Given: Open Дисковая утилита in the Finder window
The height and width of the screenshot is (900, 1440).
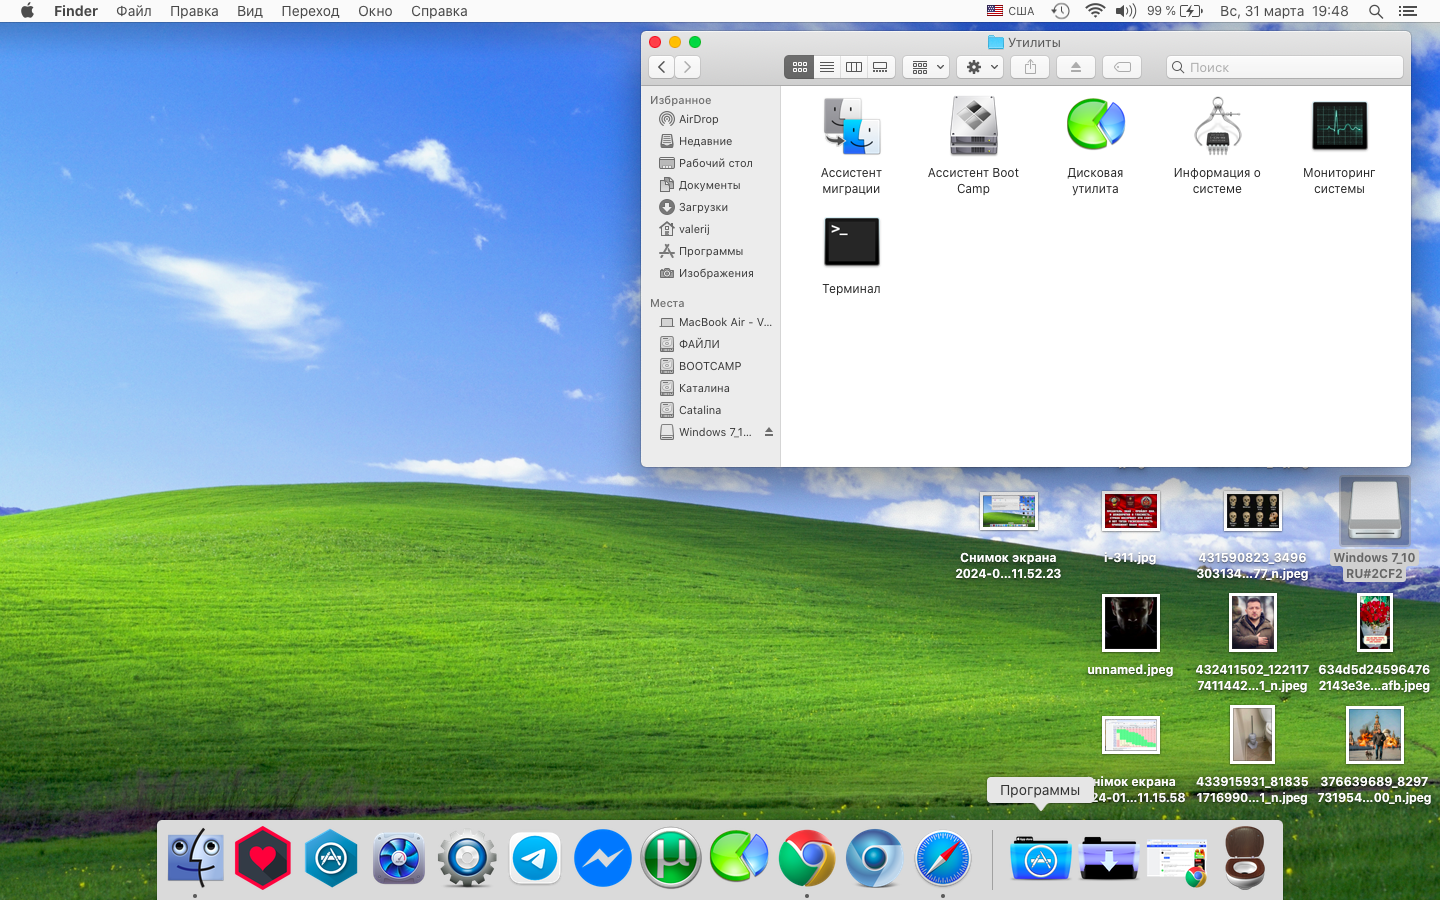Looking at the screenshot, I should tap(1095, 127).
